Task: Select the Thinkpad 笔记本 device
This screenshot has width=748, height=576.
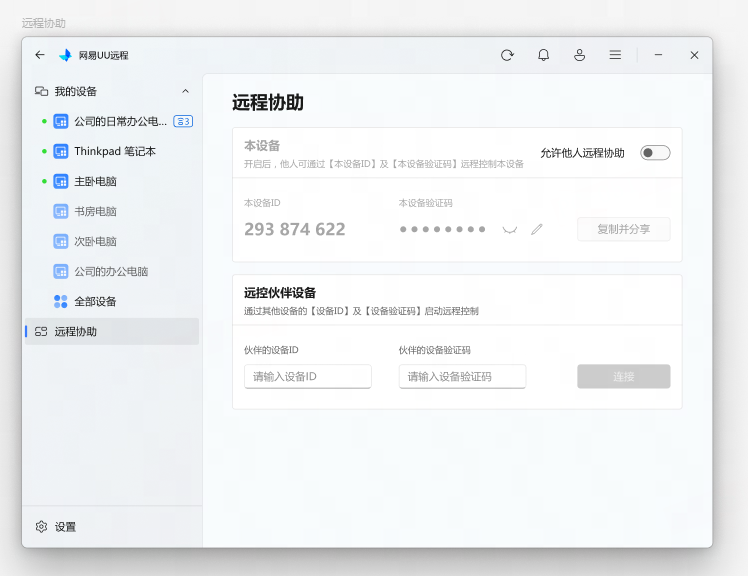Action: [114, 151]
